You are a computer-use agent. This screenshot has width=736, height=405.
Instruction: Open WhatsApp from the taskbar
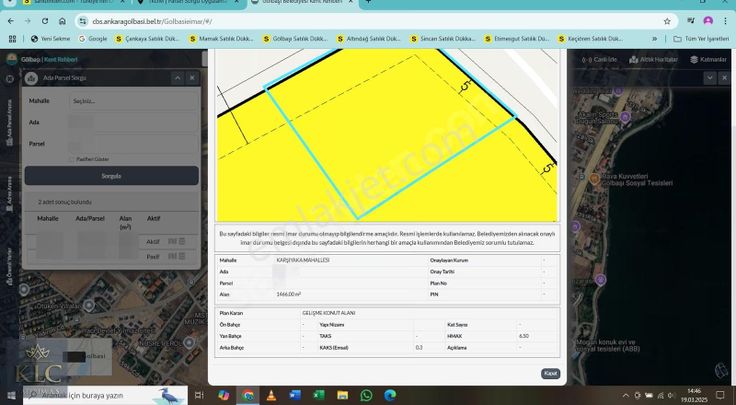point(367,396)
